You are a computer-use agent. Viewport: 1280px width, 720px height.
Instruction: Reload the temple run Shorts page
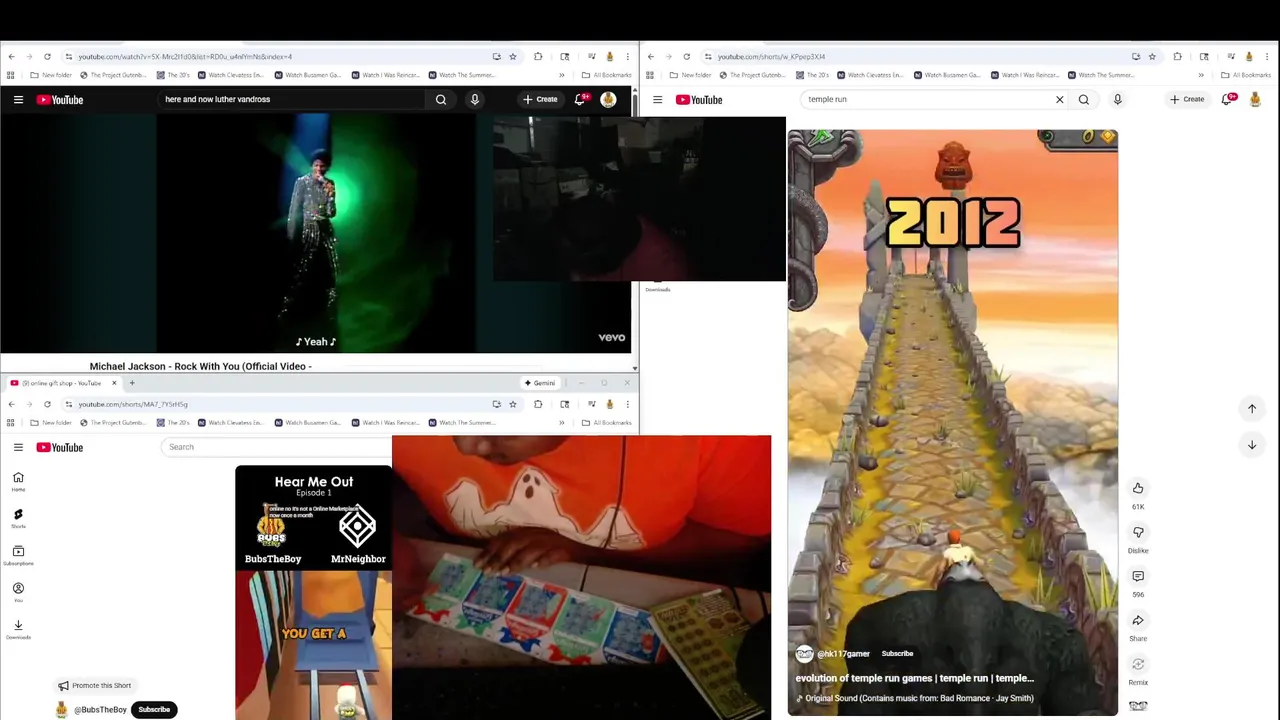686,56
